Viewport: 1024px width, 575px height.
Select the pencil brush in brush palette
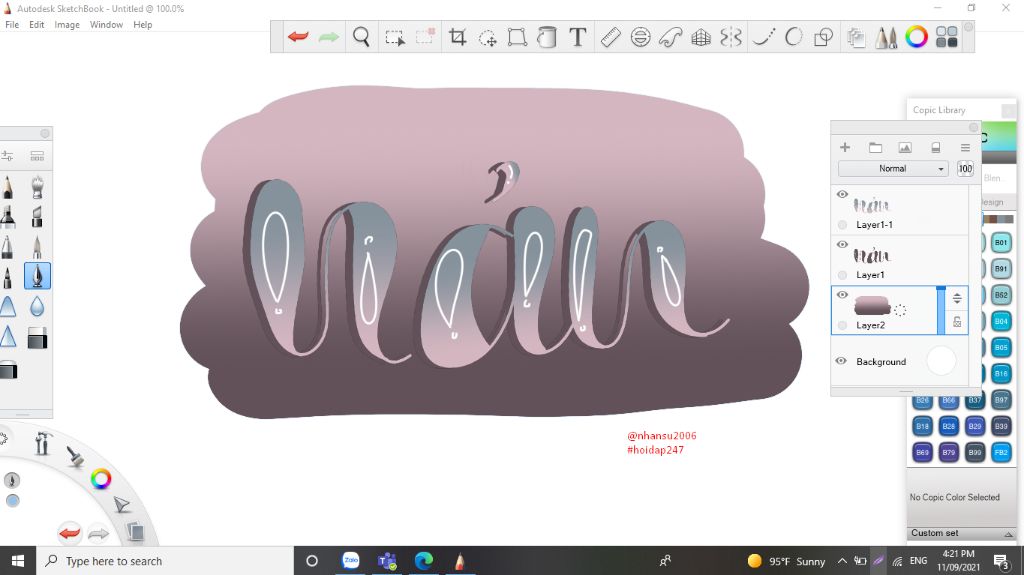pyautogui.click(x=8, y=186)
